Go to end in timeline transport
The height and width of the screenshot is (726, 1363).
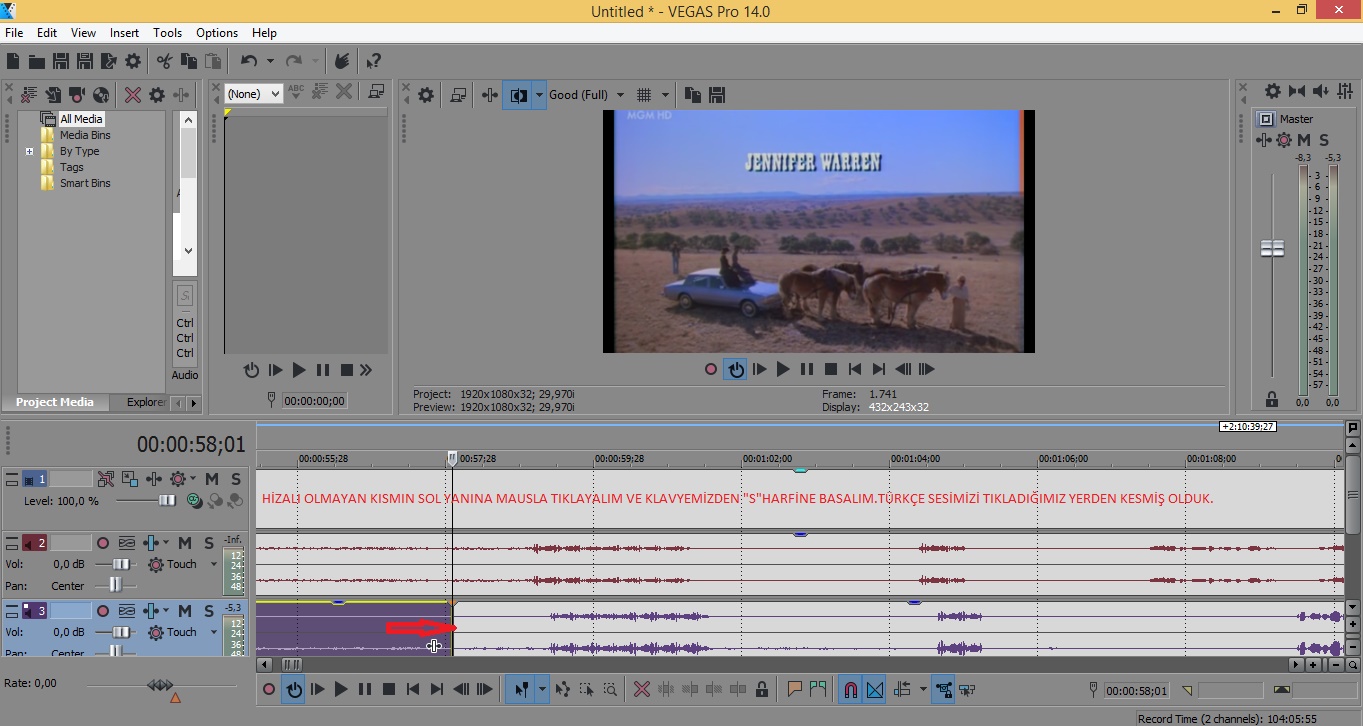436,689
